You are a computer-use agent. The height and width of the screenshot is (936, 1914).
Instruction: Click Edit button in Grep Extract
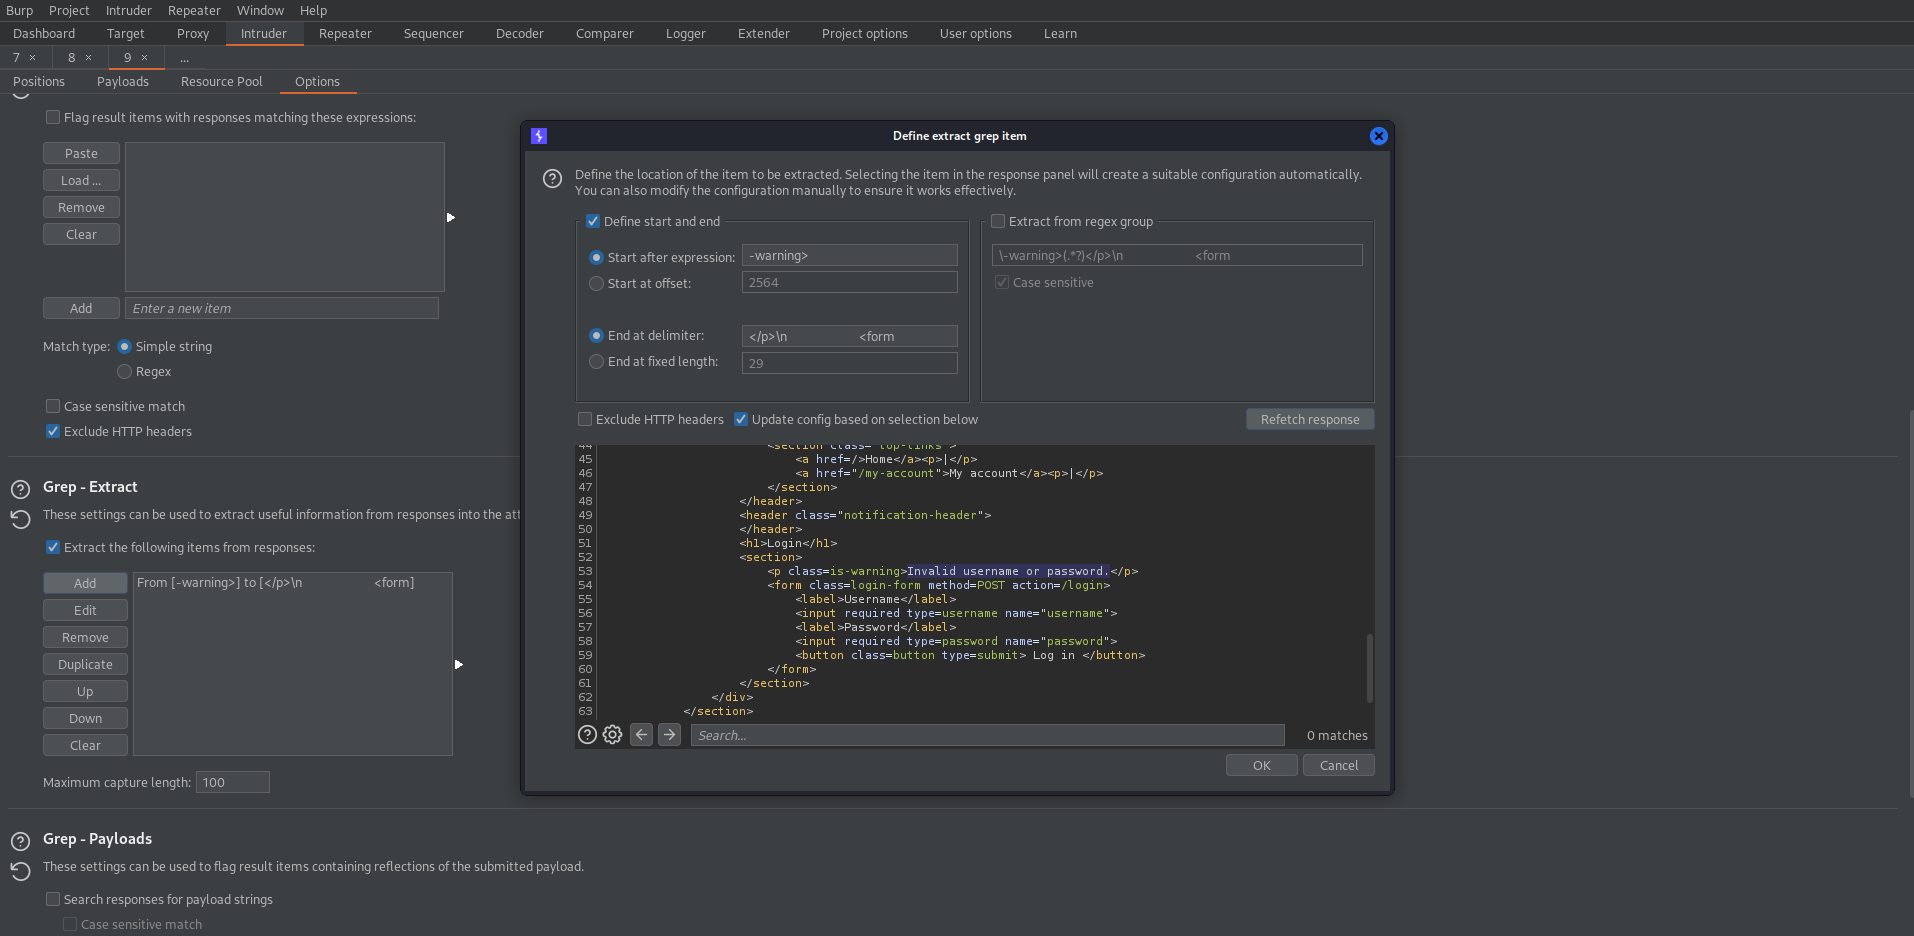click(x=85, y=610)
